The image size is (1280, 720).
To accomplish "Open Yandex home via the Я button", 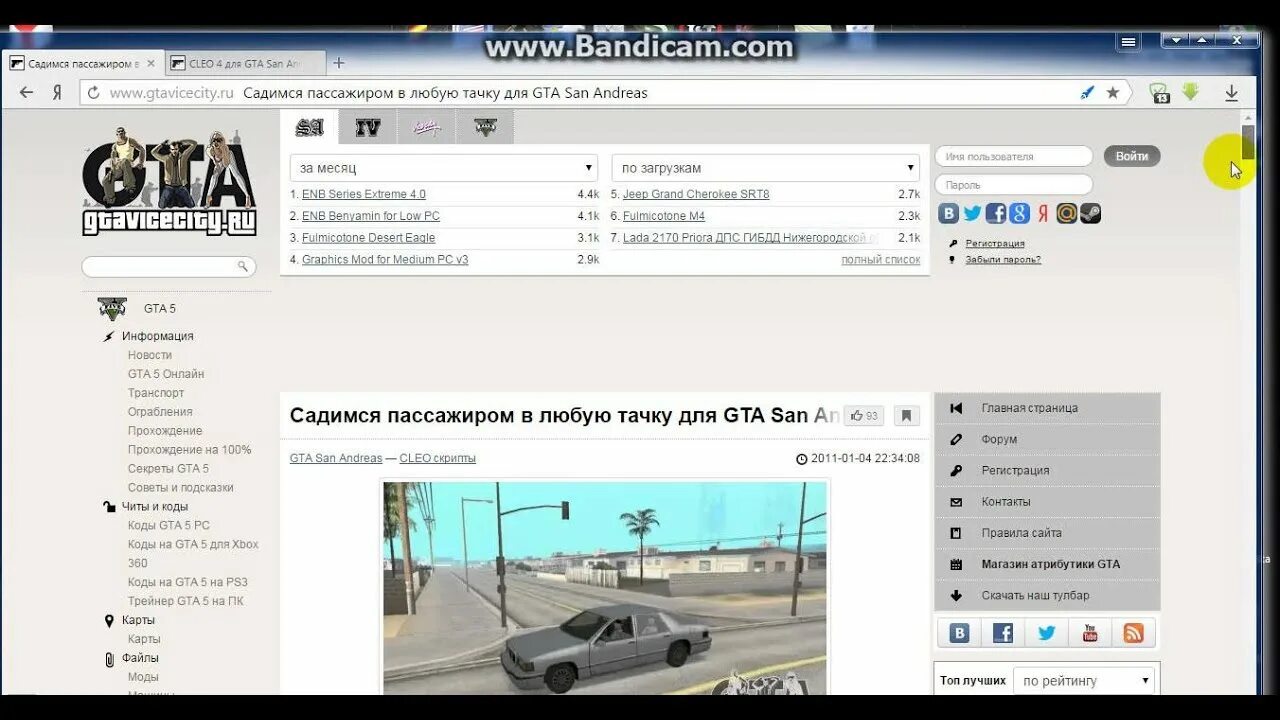I will pos(58,93).
